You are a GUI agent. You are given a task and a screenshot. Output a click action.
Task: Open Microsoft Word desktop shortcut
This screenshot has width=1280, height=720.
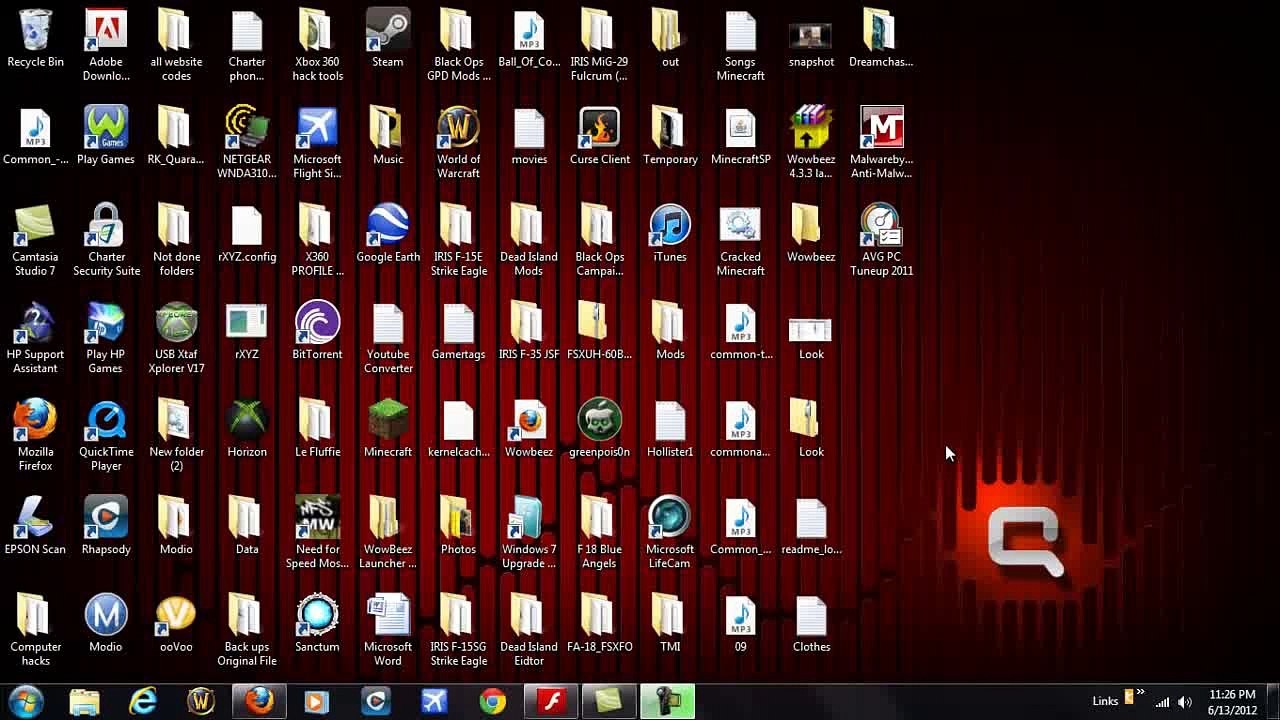pyautogui.click(x=388, y=630)
